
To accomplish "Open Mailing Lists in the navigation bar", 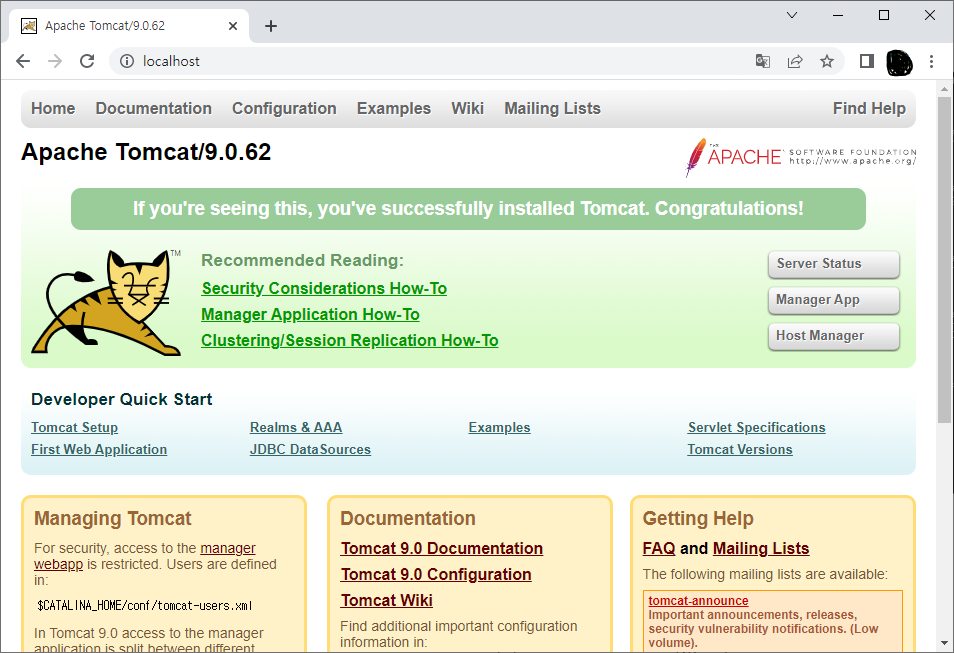I will [x=552, y=108].
